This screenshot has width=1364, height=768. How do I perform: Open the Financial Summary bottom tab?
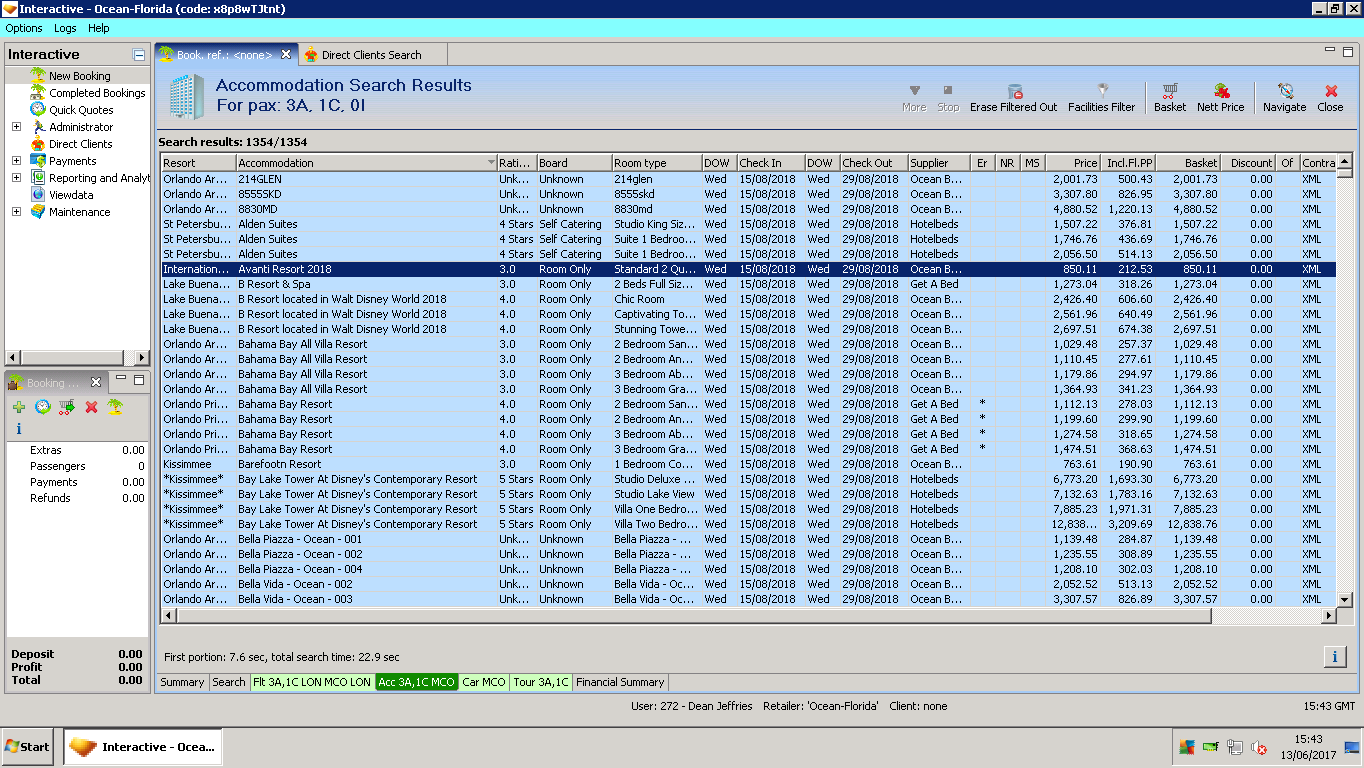(620, 682)
